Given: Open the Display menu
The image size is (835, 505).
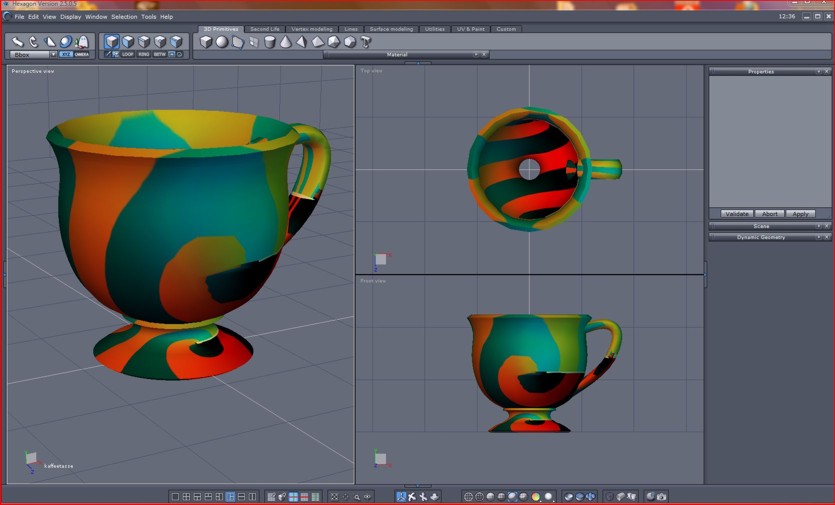Looking at the screenshot, I should tap(70, 17).
